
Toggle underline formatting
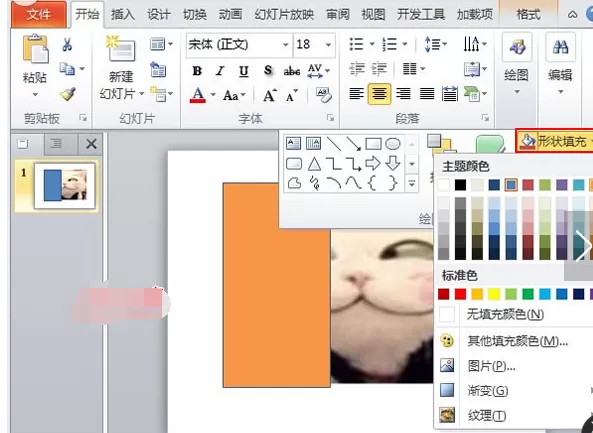tap(244, 71)
